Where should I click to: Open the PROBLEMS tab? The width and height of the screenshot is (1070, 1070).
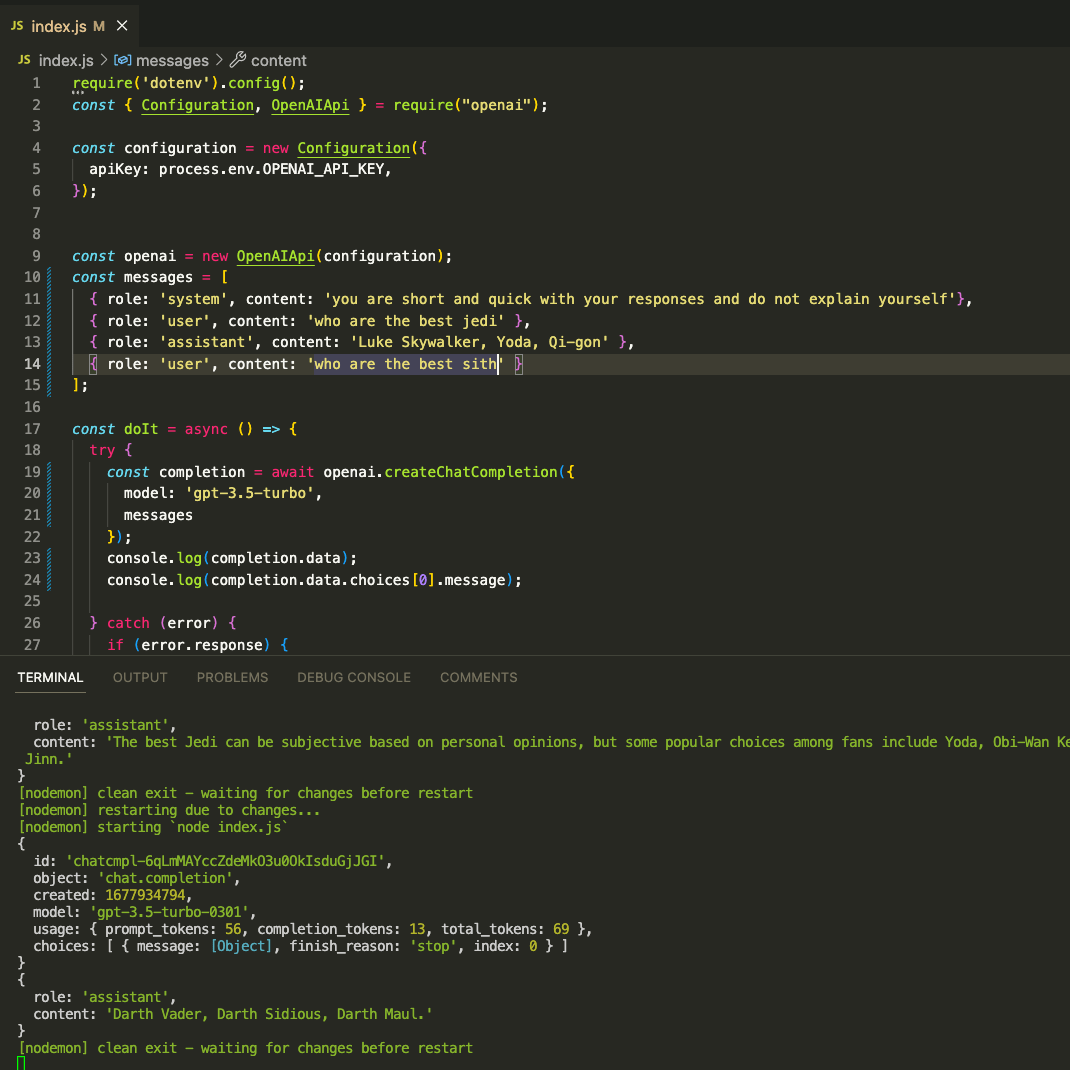coord(232,677)
